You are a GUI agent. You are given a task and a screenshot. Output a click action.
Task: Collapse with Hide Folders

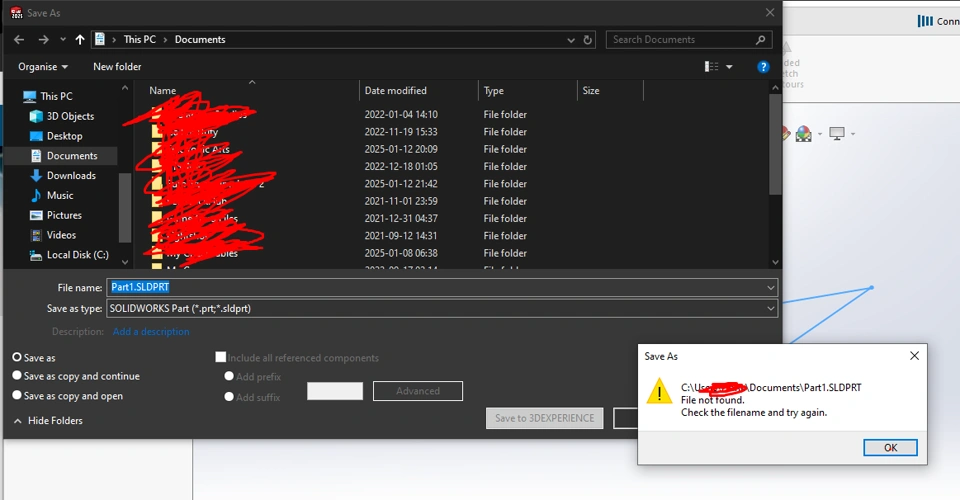pos(48,420)
